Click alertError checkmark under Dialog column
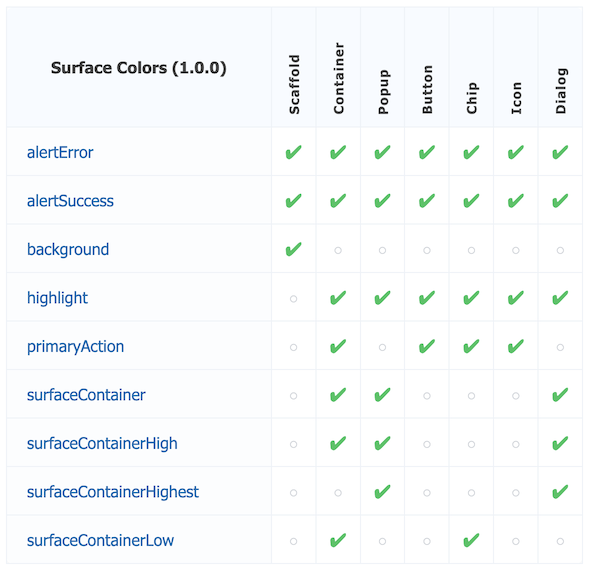 [560, 152]
